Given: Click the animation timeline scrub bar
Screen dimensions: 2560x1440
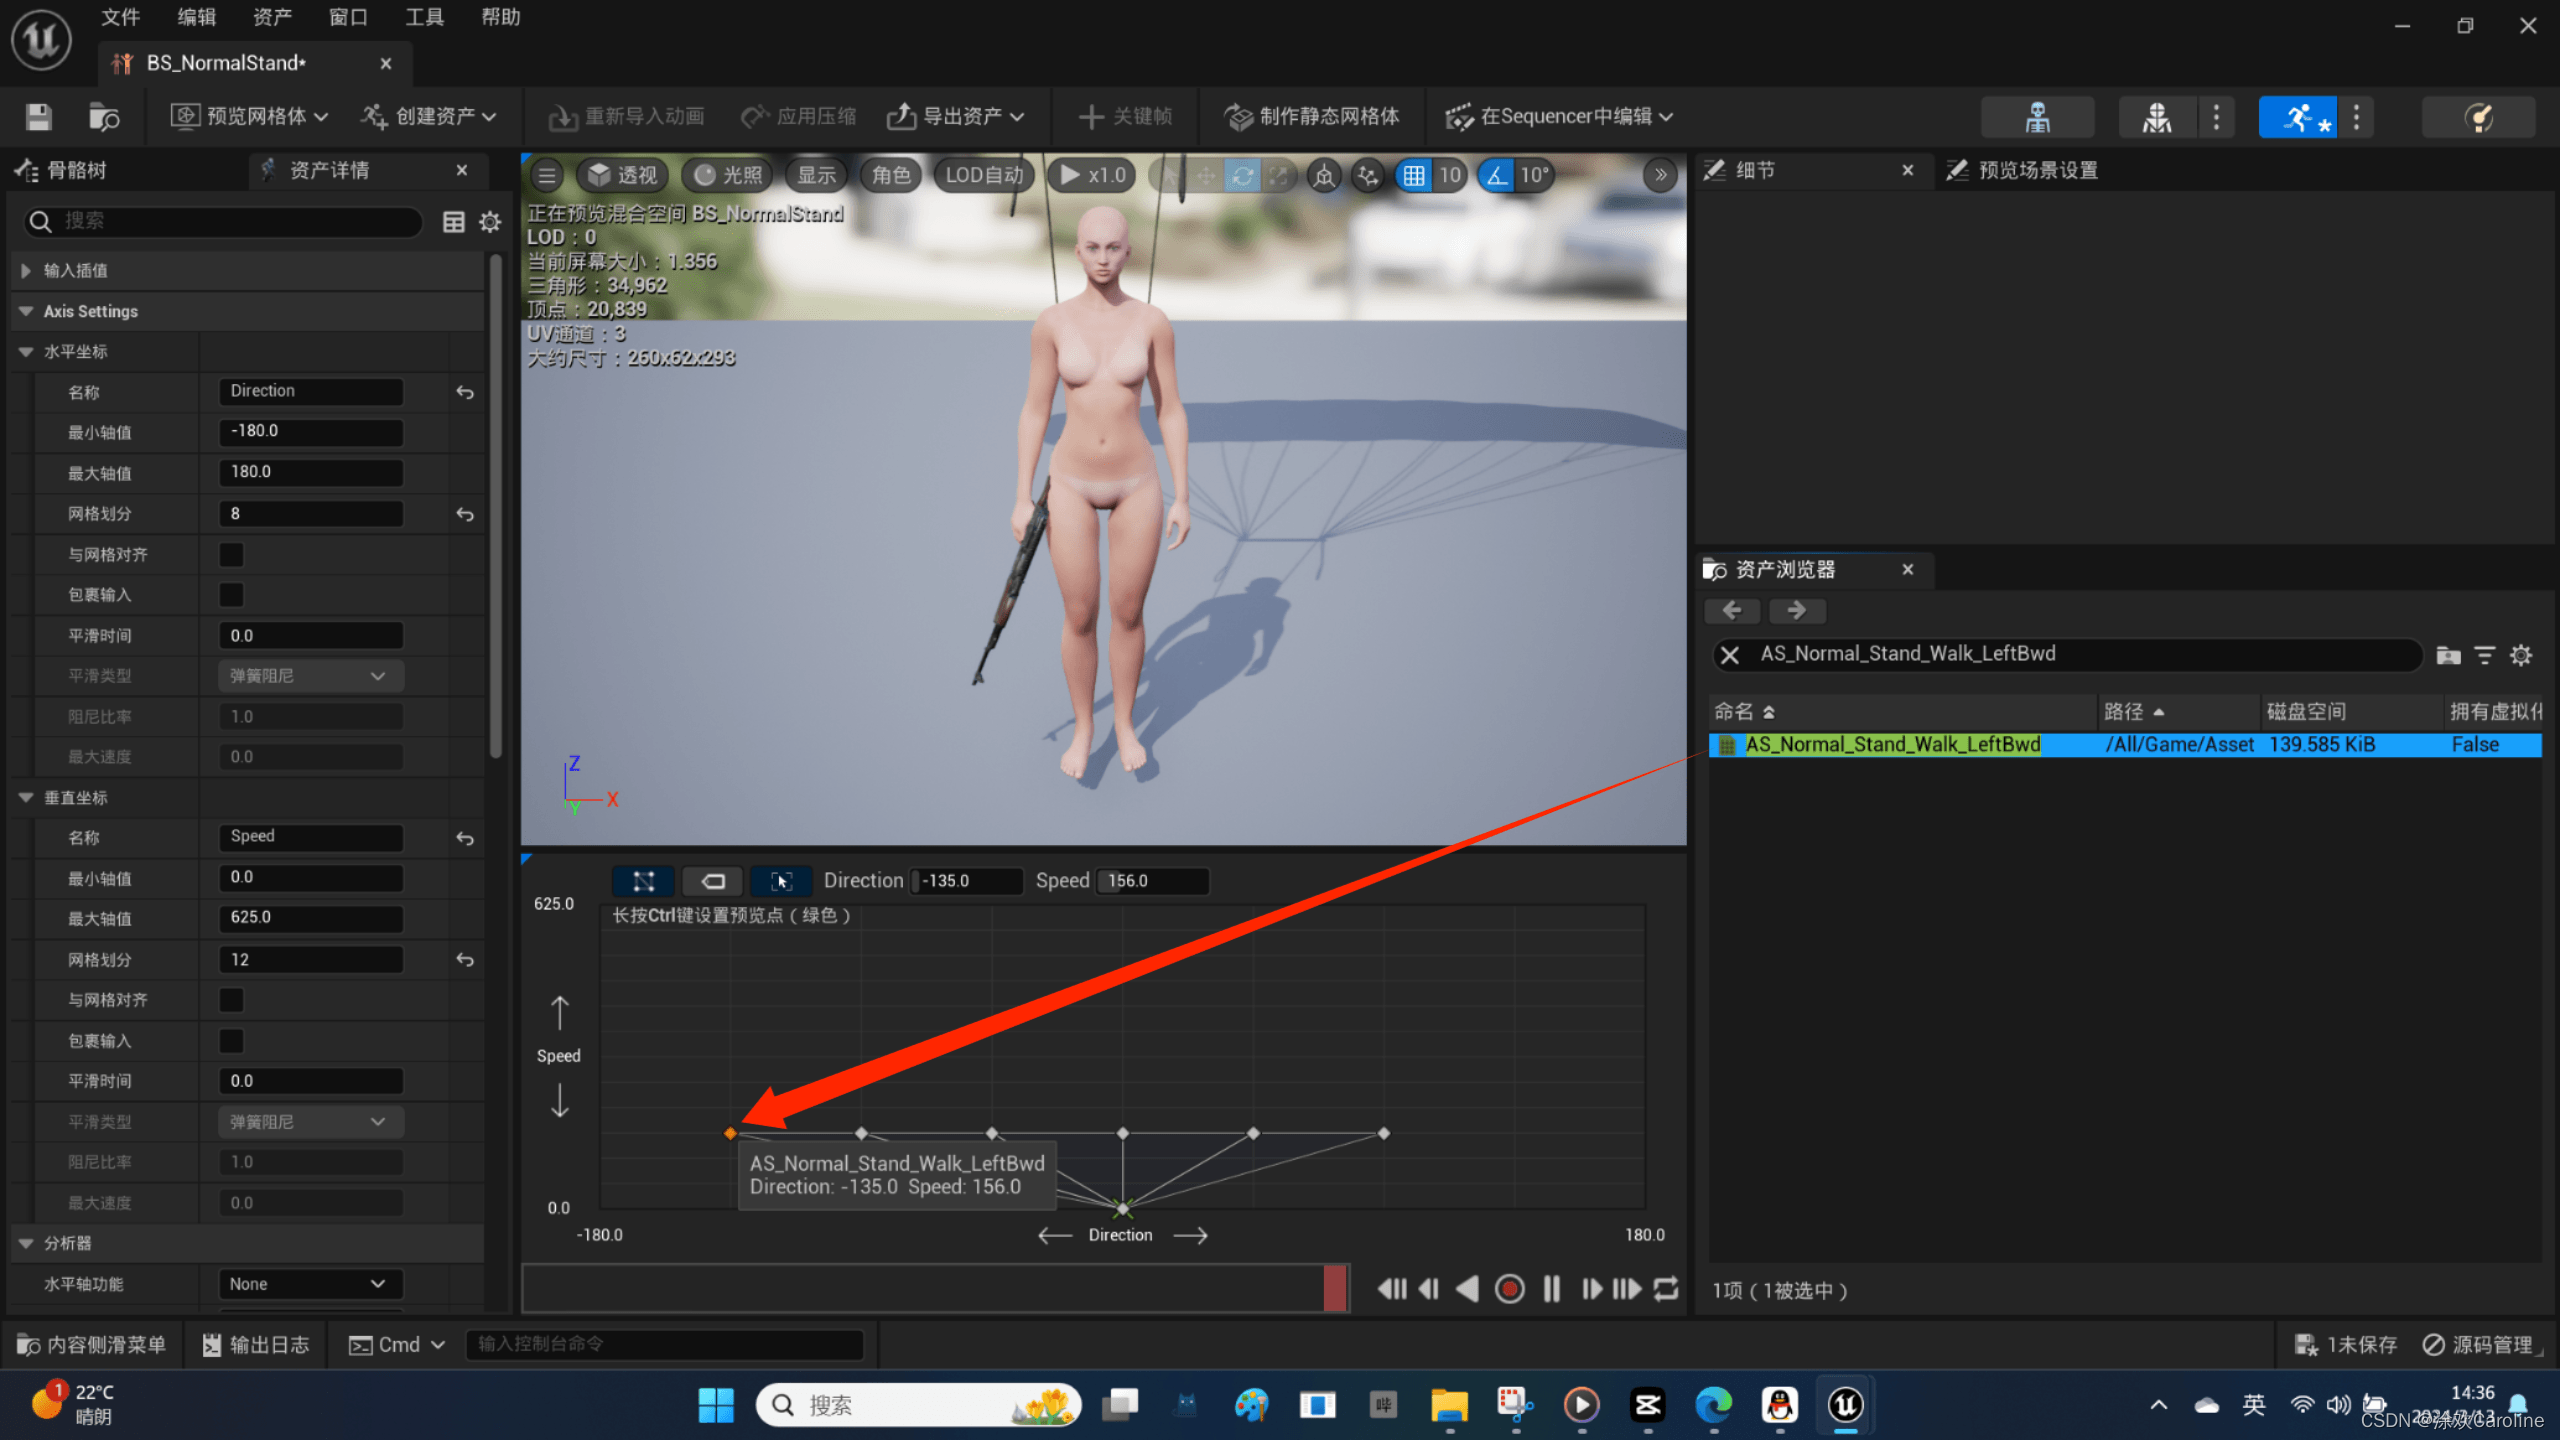Looking at the screenshot, I should [935, 1289].
